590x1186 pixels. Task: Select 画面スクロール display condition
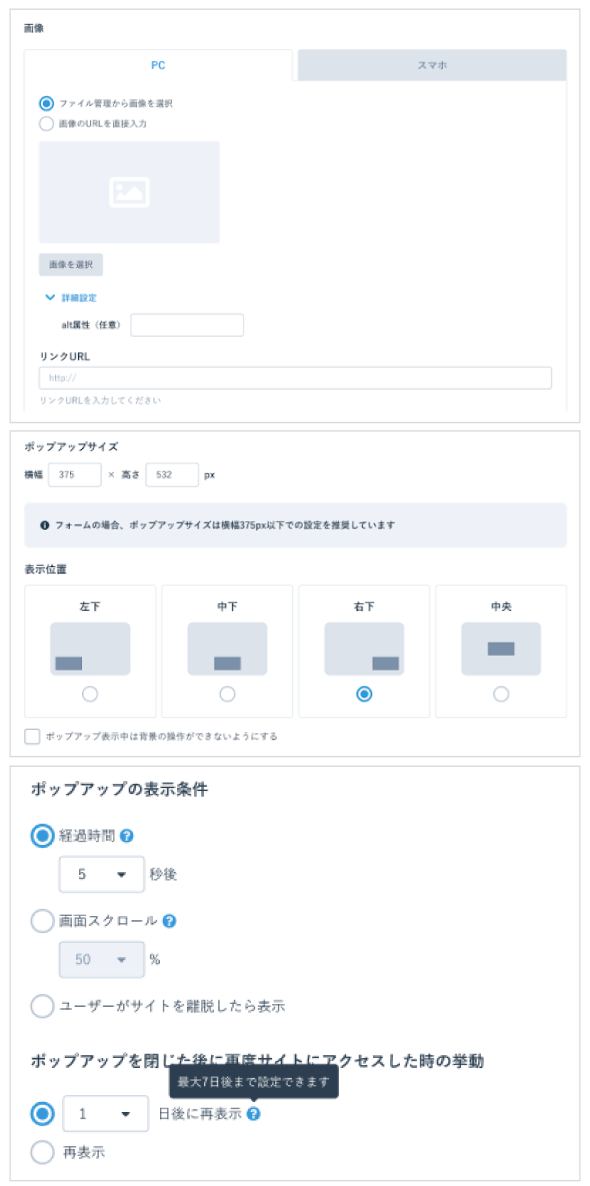(x=42, y=921)
